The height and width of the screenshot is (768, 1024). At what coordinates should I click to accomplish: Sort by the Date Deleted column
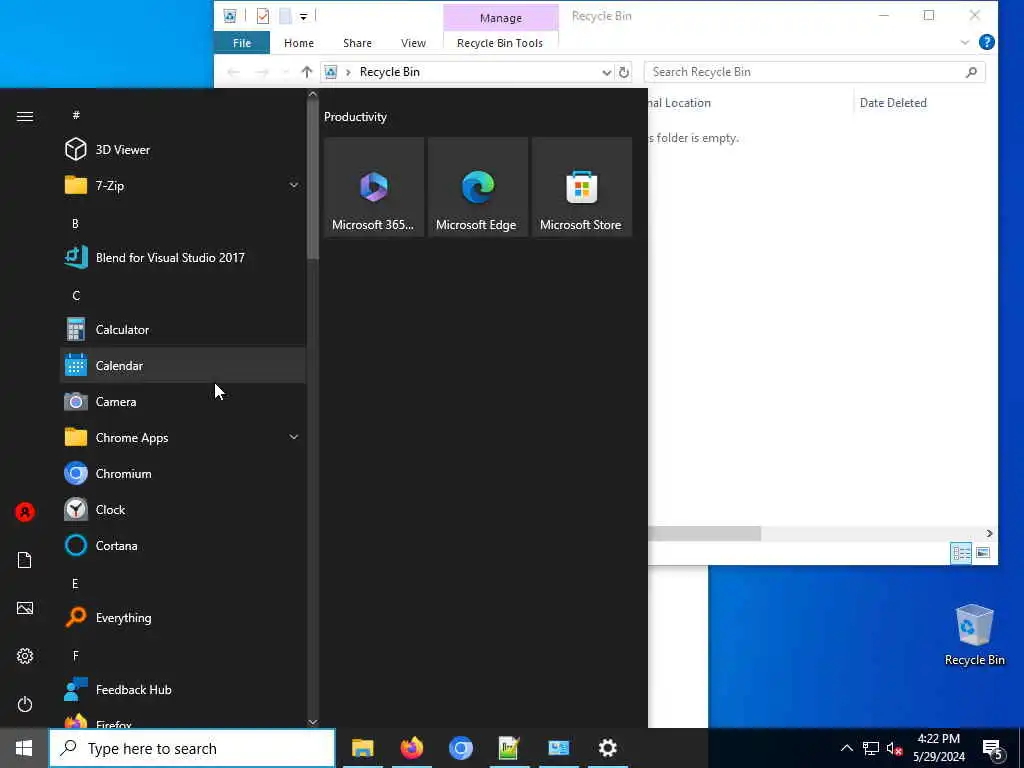pos(893,103)
